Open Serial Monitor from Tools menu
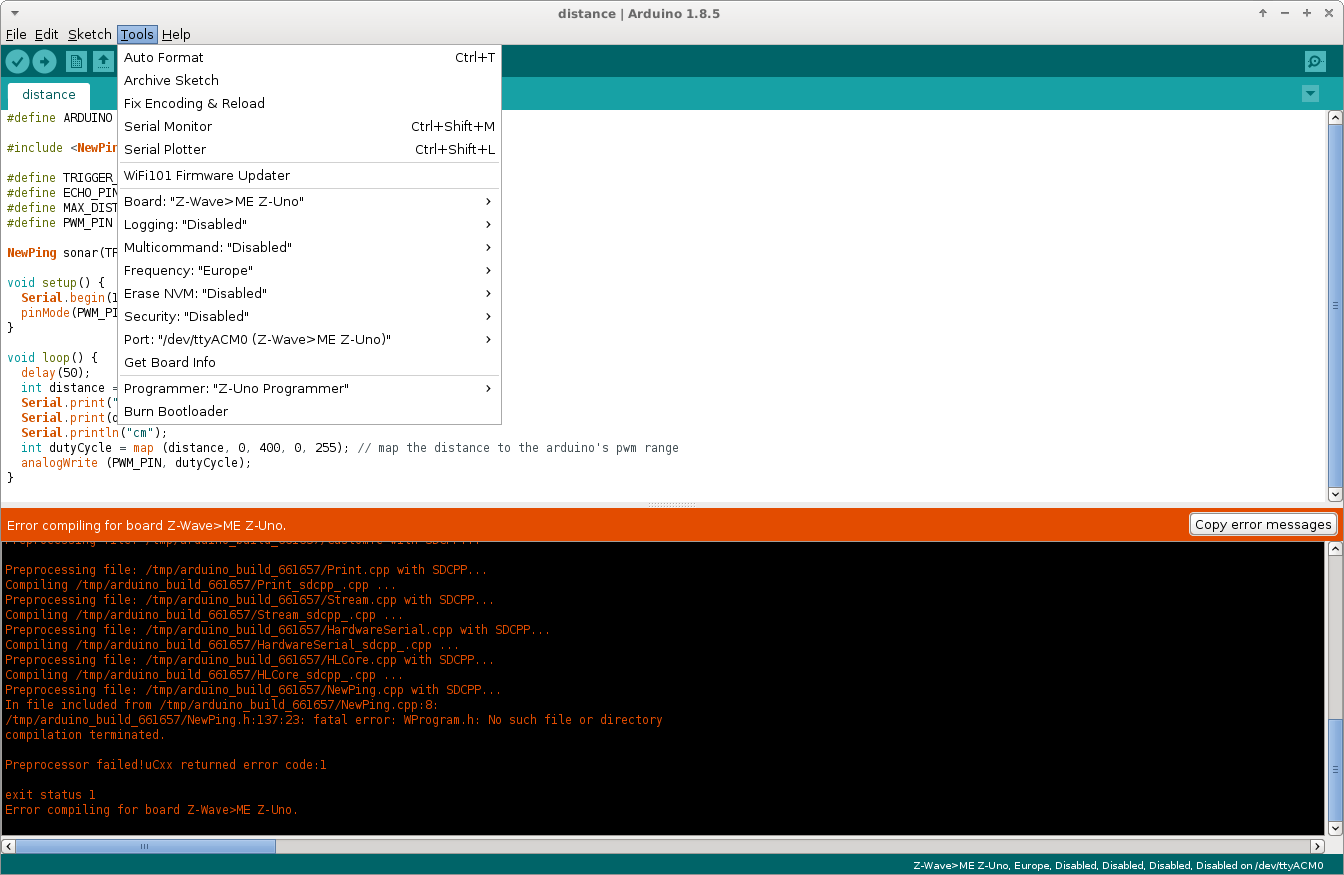 (x=309, y=127)
